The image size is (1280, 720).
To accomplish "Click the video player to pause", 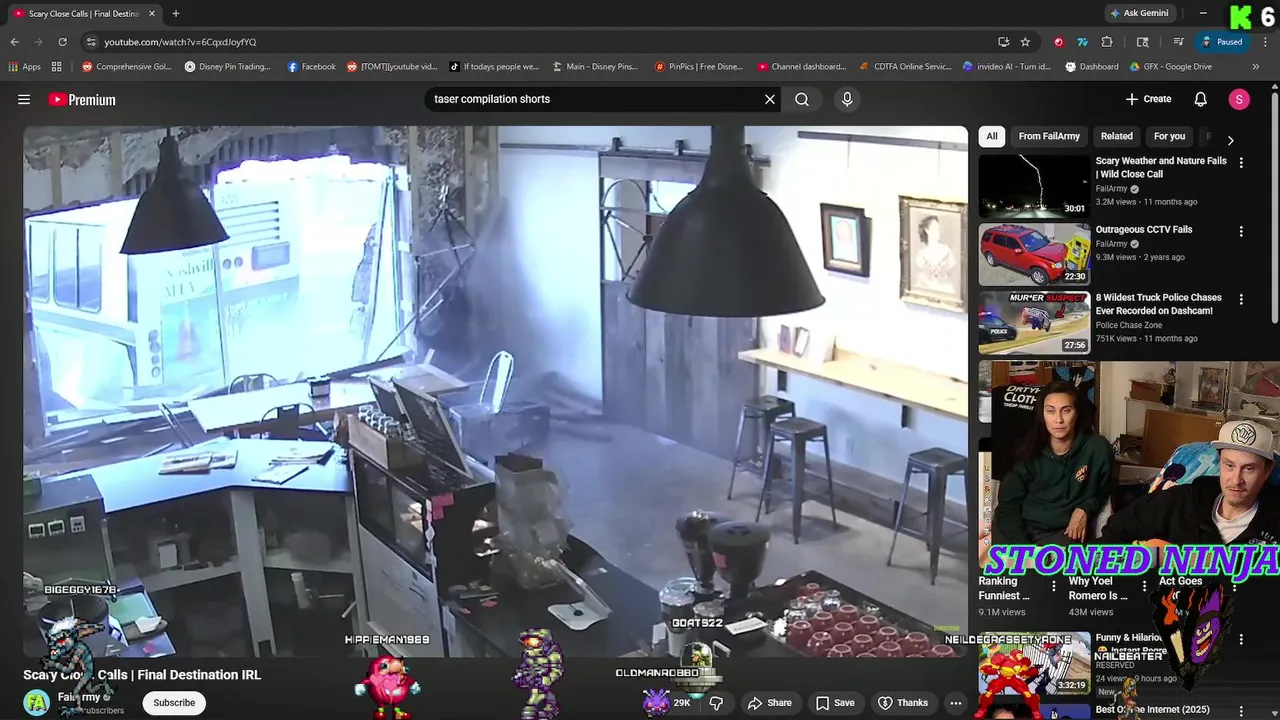I will pos(496,391).
